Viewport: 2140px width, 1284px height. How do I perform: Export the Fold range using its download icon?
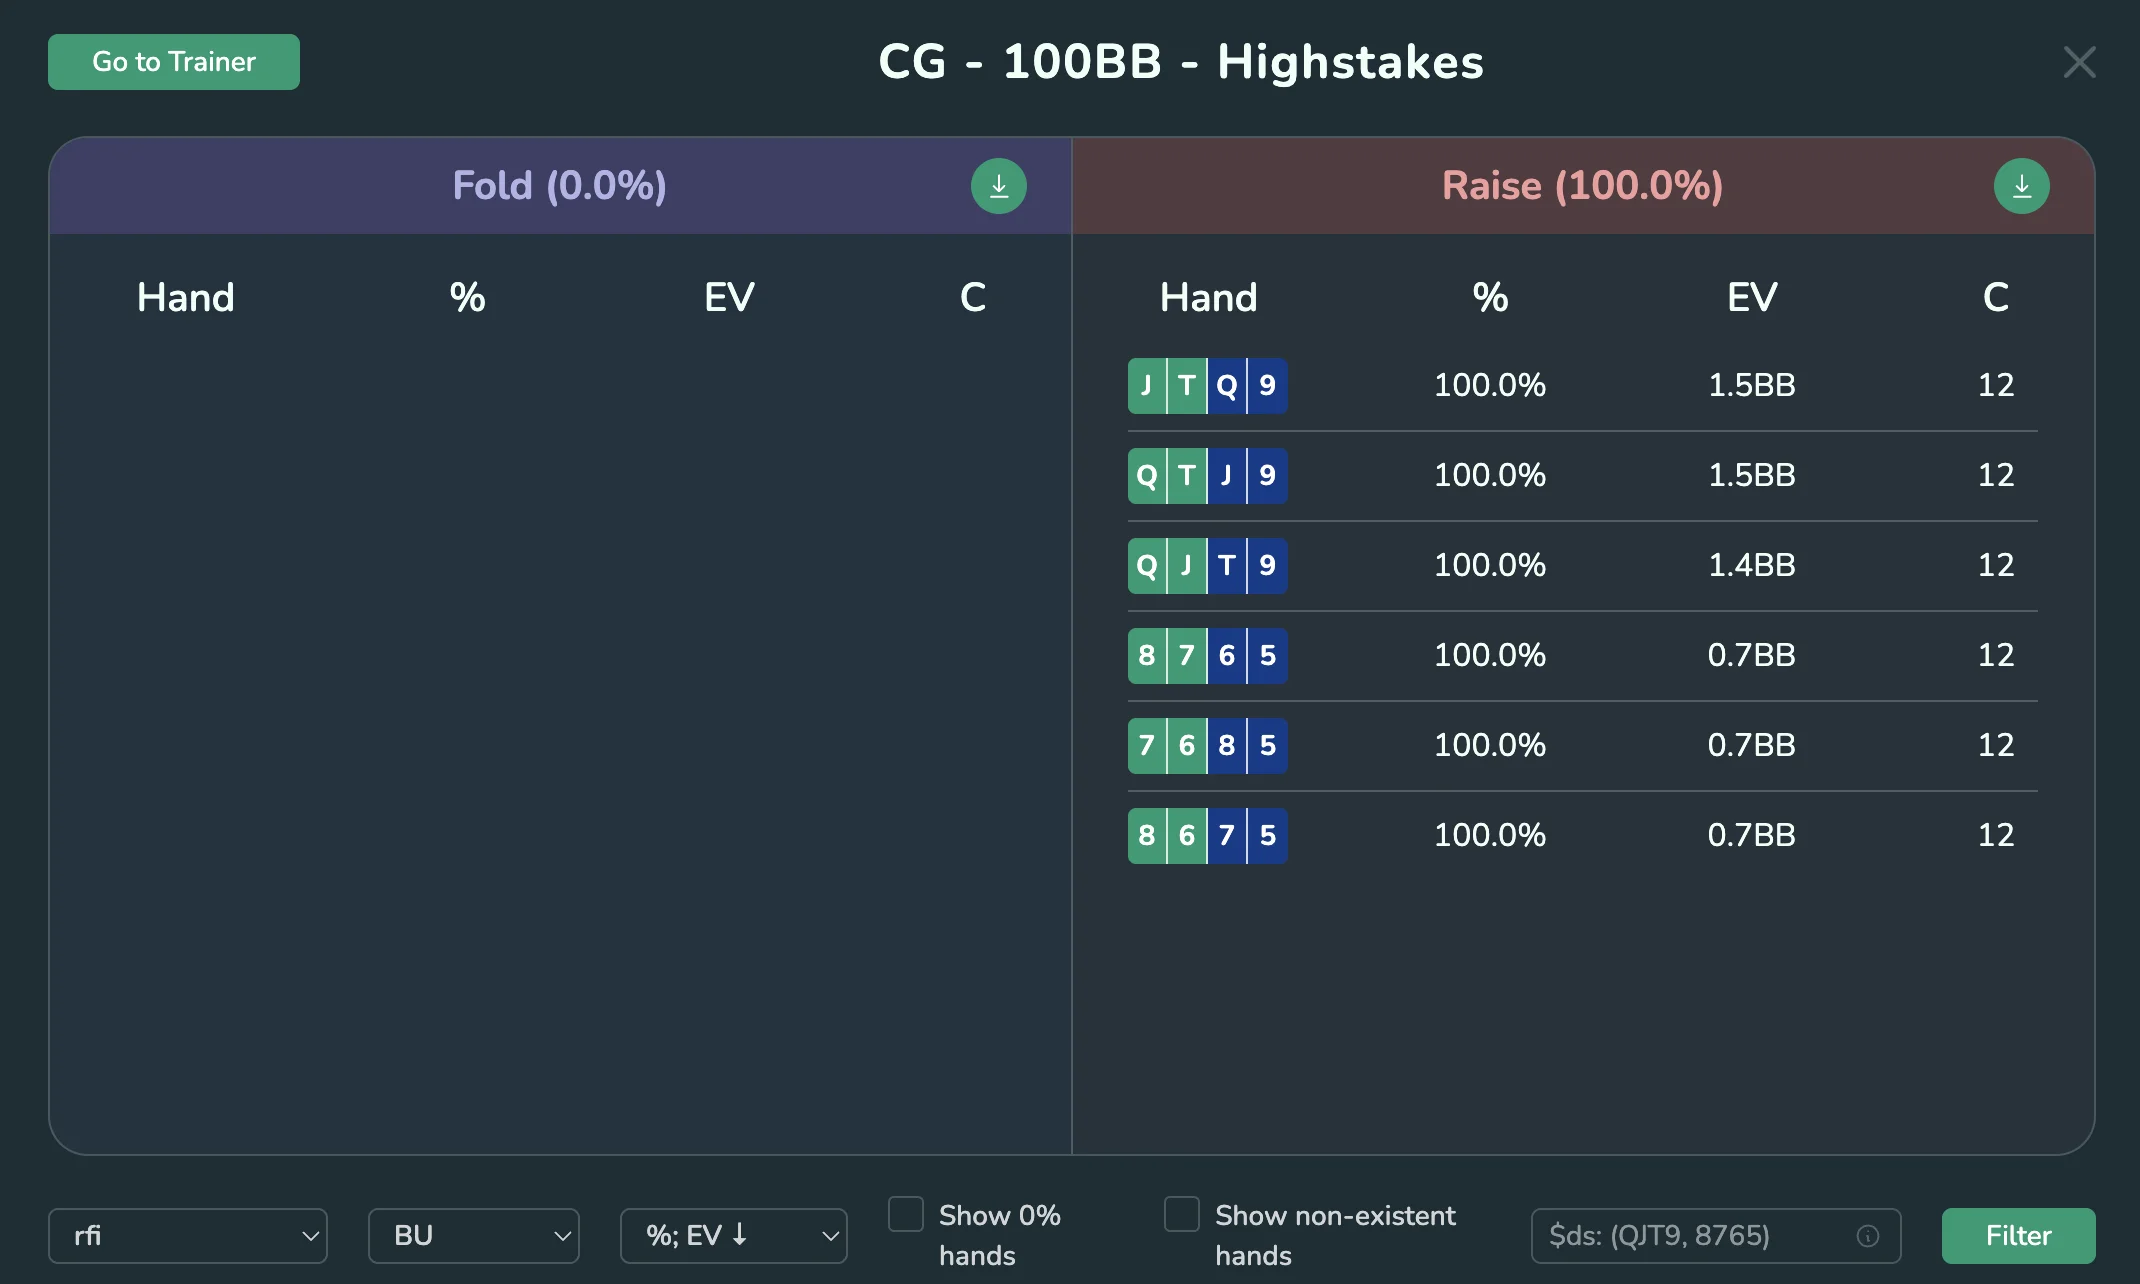pyautogui.click(x=998, y=185)
